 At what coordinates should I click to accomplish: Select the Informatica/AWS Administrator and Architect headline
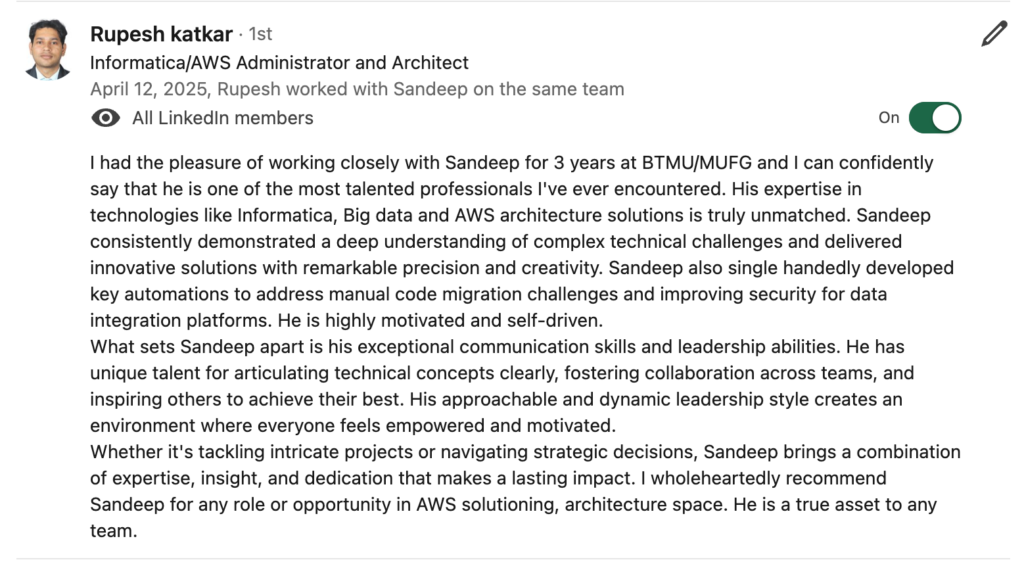(279, 63)
